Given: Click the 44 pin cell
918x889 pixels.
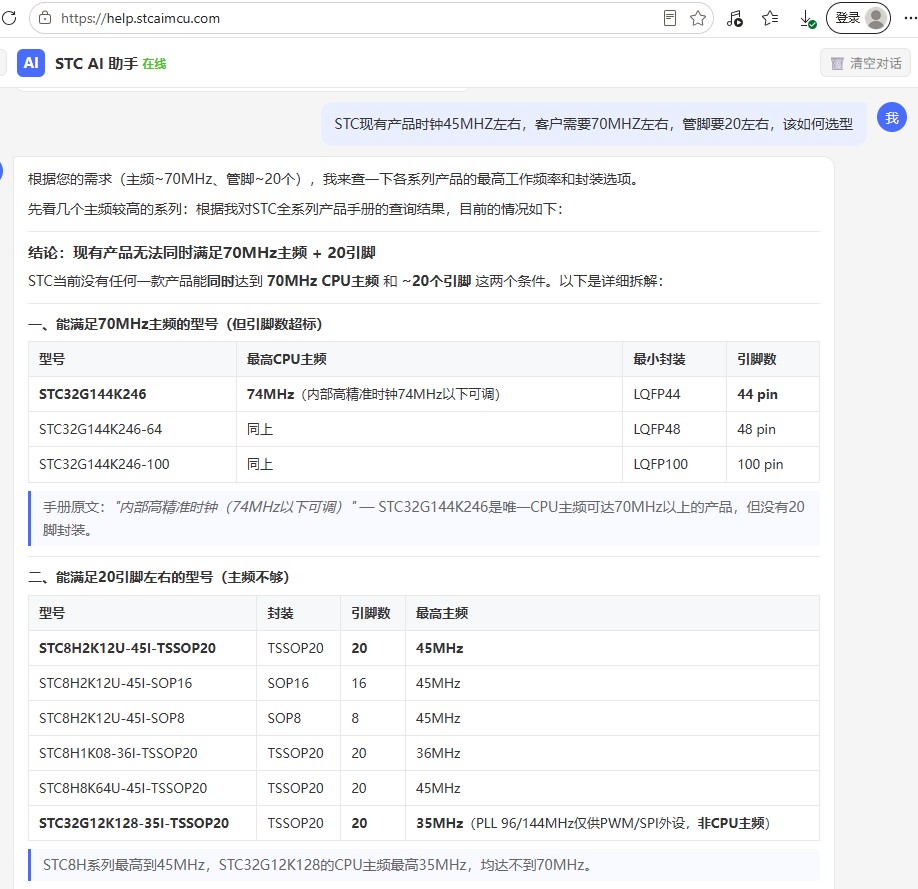Looking at the screenshot, I should point(773,394).
